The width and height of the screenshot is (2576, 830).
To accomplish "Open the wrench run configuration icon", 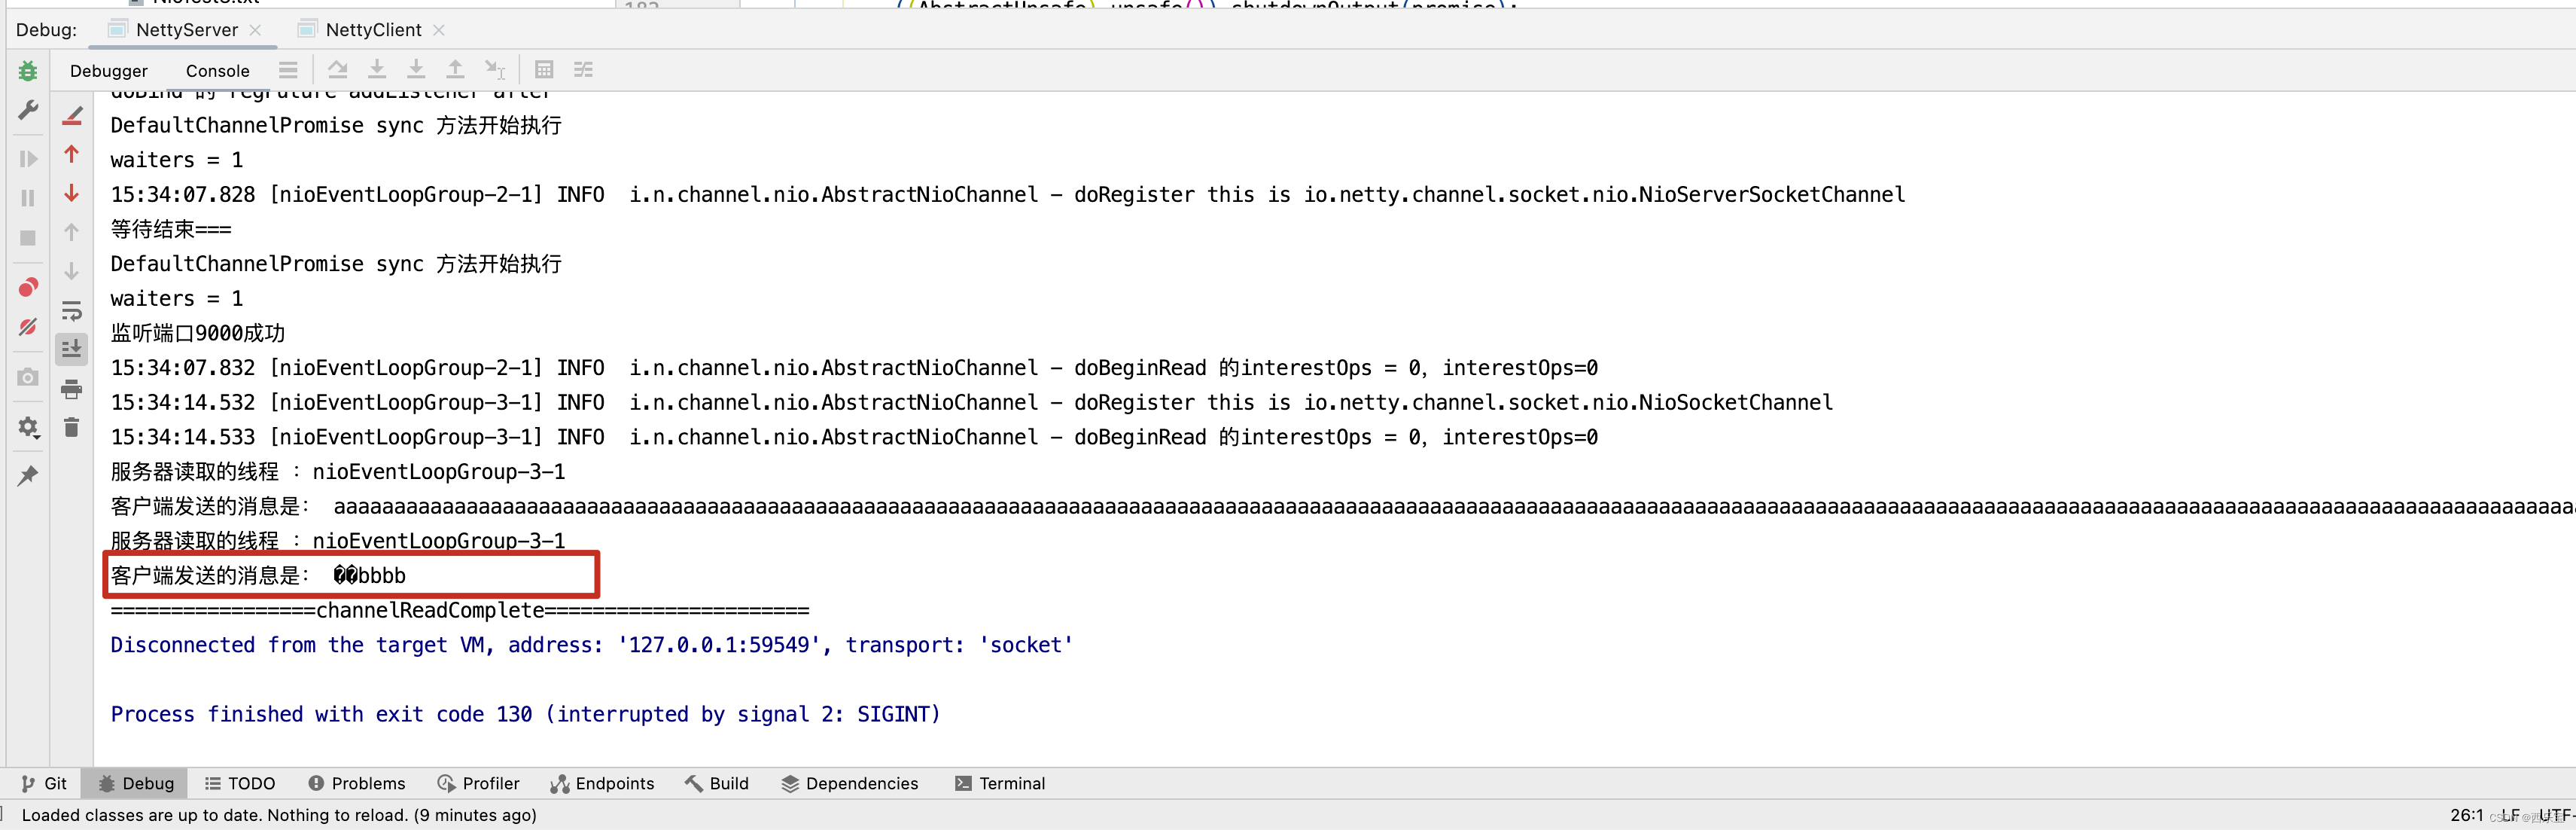I will [28, 110].
